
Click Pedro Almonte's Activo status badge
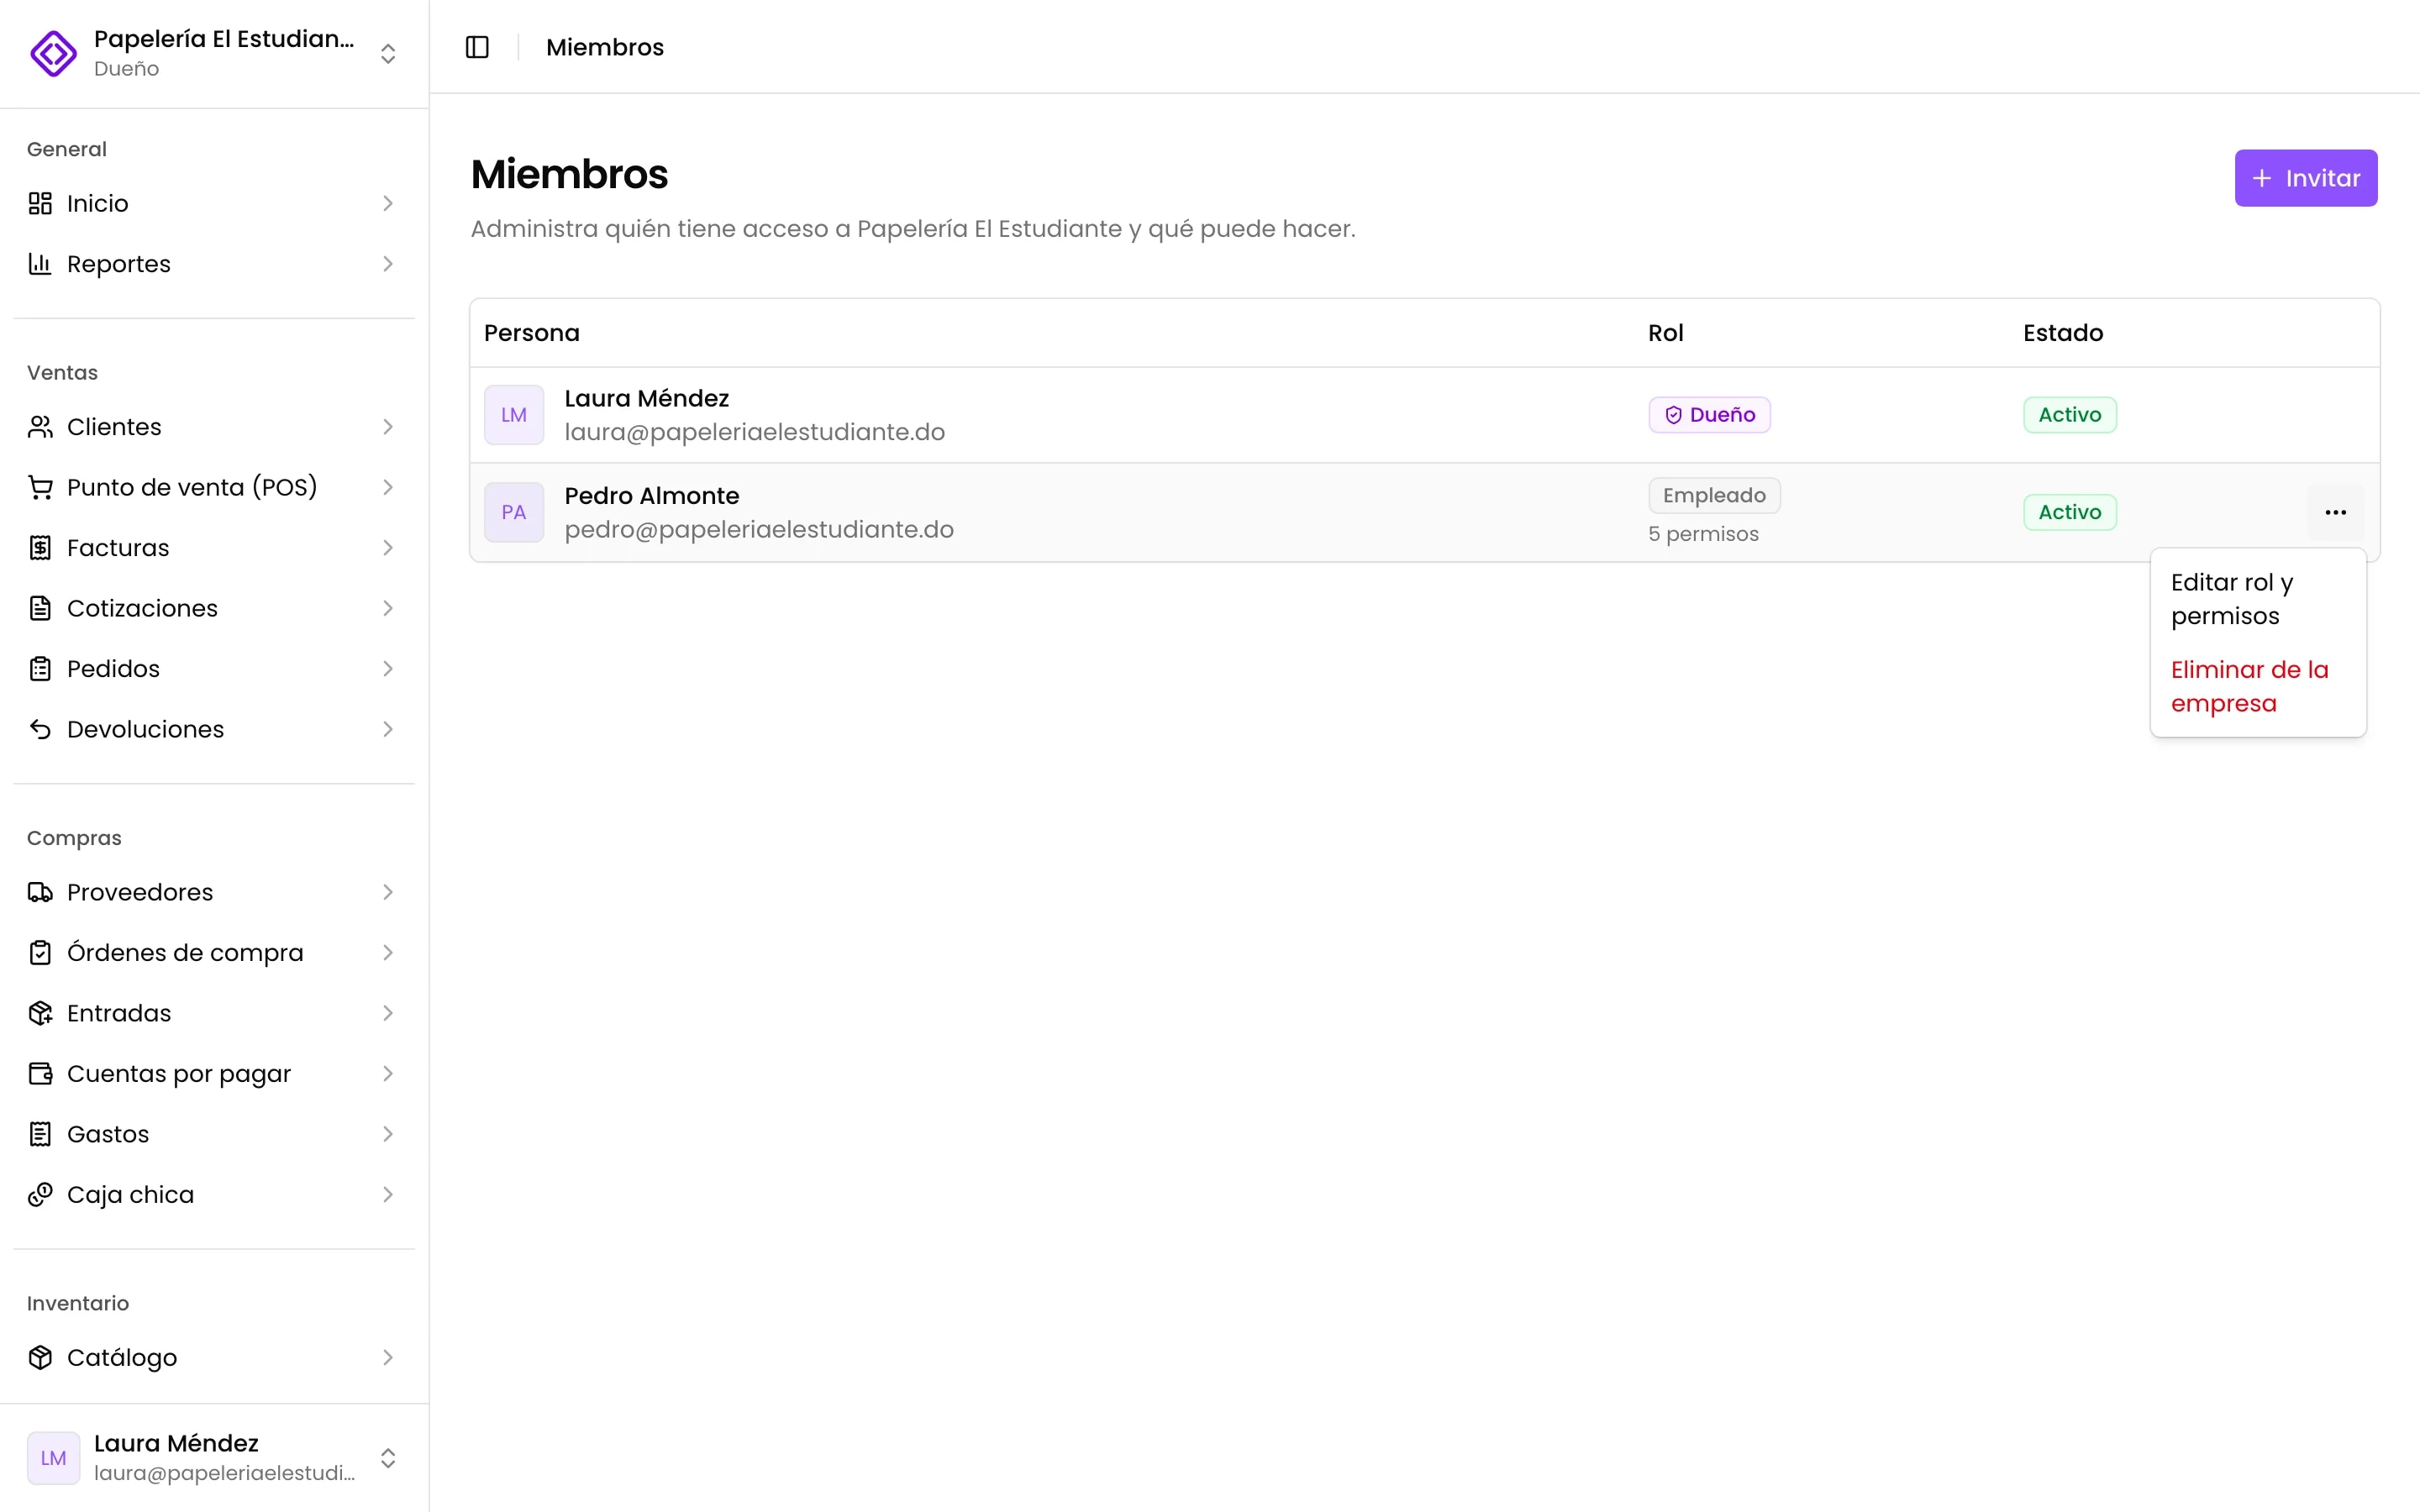click(x=2069, y=512)
